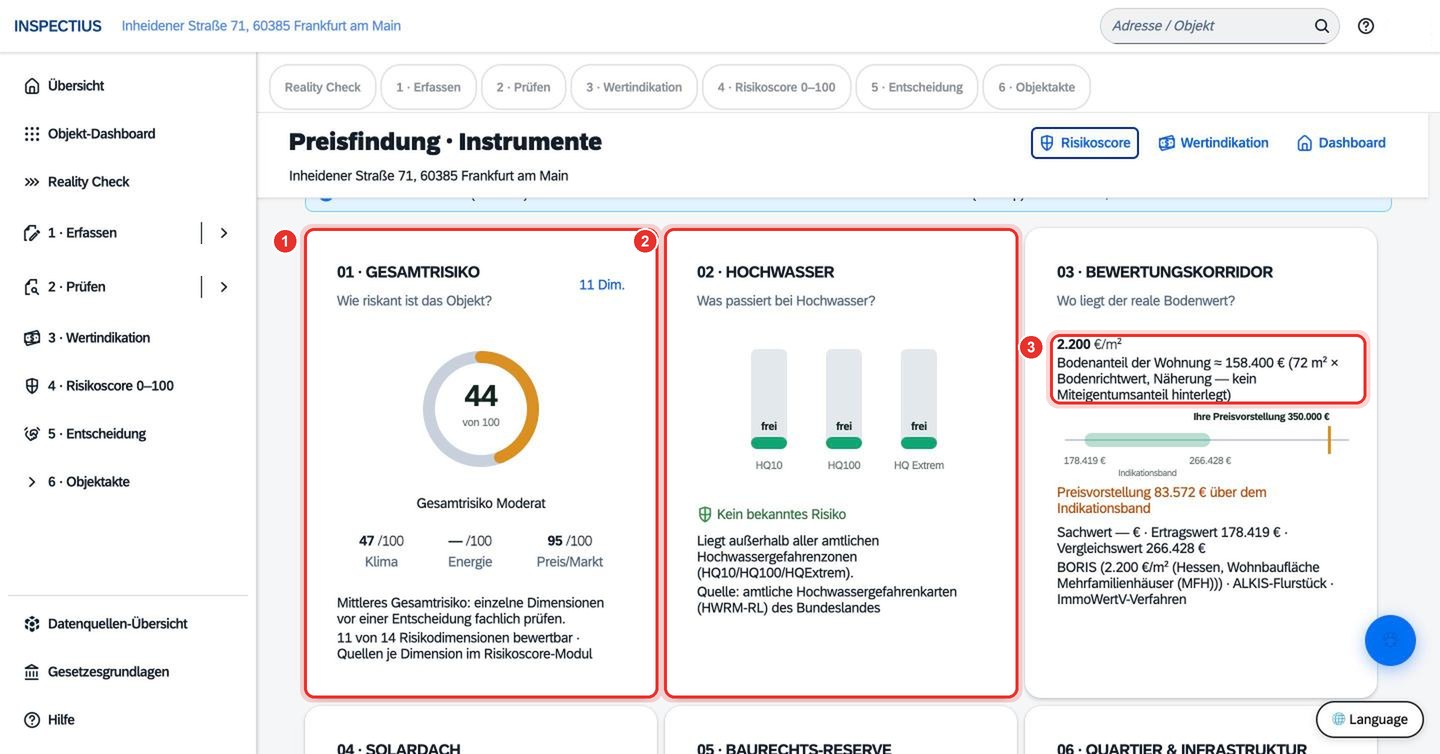Expand 1 · Erfassen submenu chevron

224,233
